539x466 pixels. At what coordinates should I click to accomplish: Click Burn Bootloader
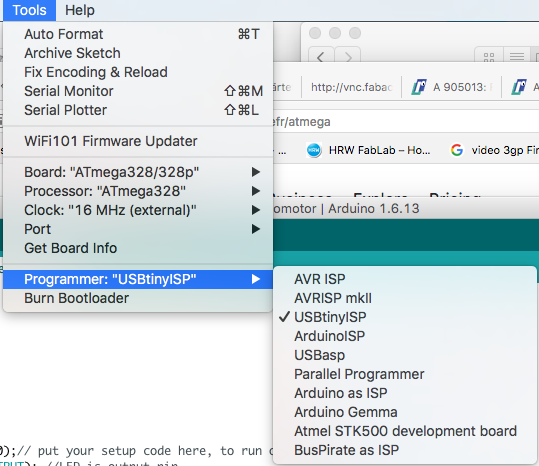tap(138, 298)
